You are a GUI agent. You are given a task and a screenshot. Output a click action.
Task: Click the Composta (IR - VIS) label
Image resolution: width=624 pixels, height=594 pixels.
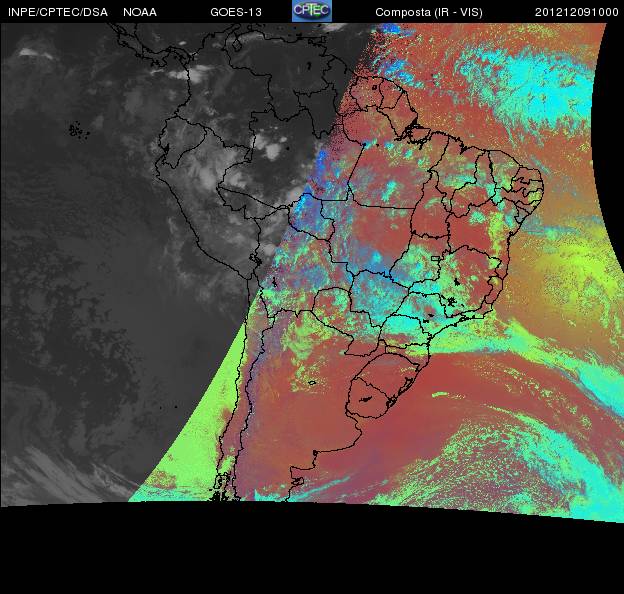tap(429, 12)
